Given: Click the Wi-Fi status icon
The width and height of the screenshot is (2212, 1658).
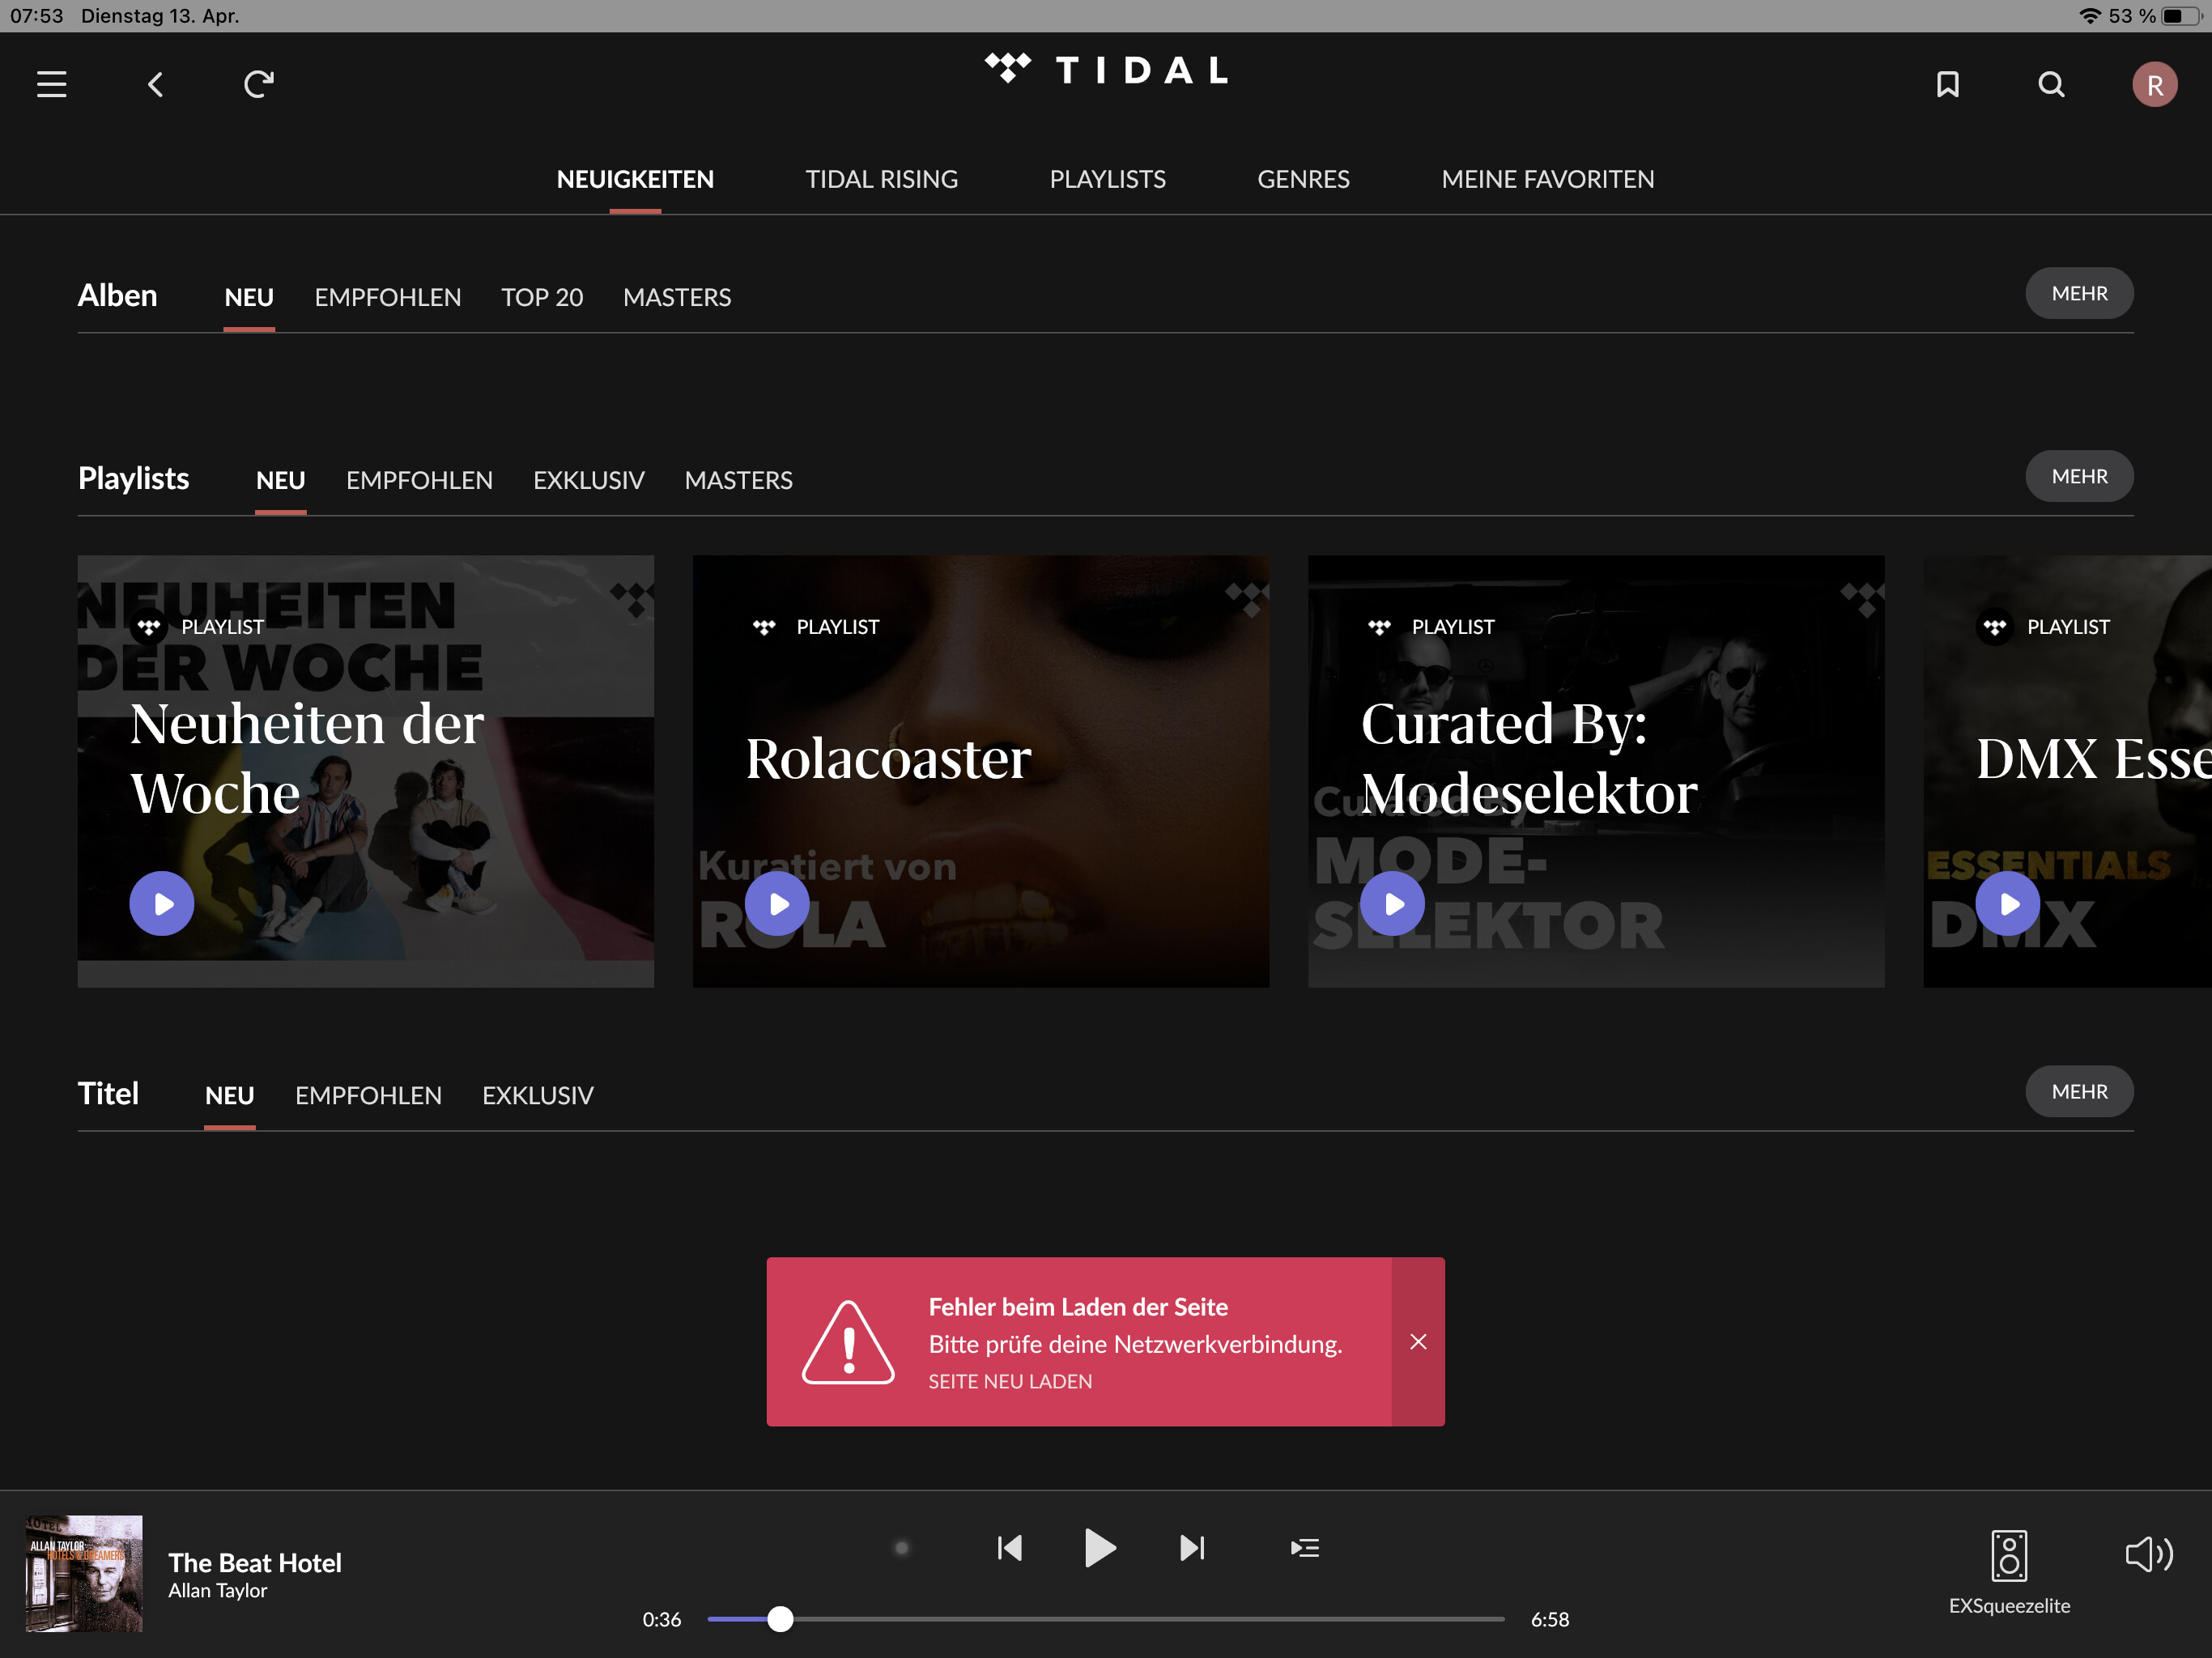Looking at the screenshot, I should click(2089, 16).
